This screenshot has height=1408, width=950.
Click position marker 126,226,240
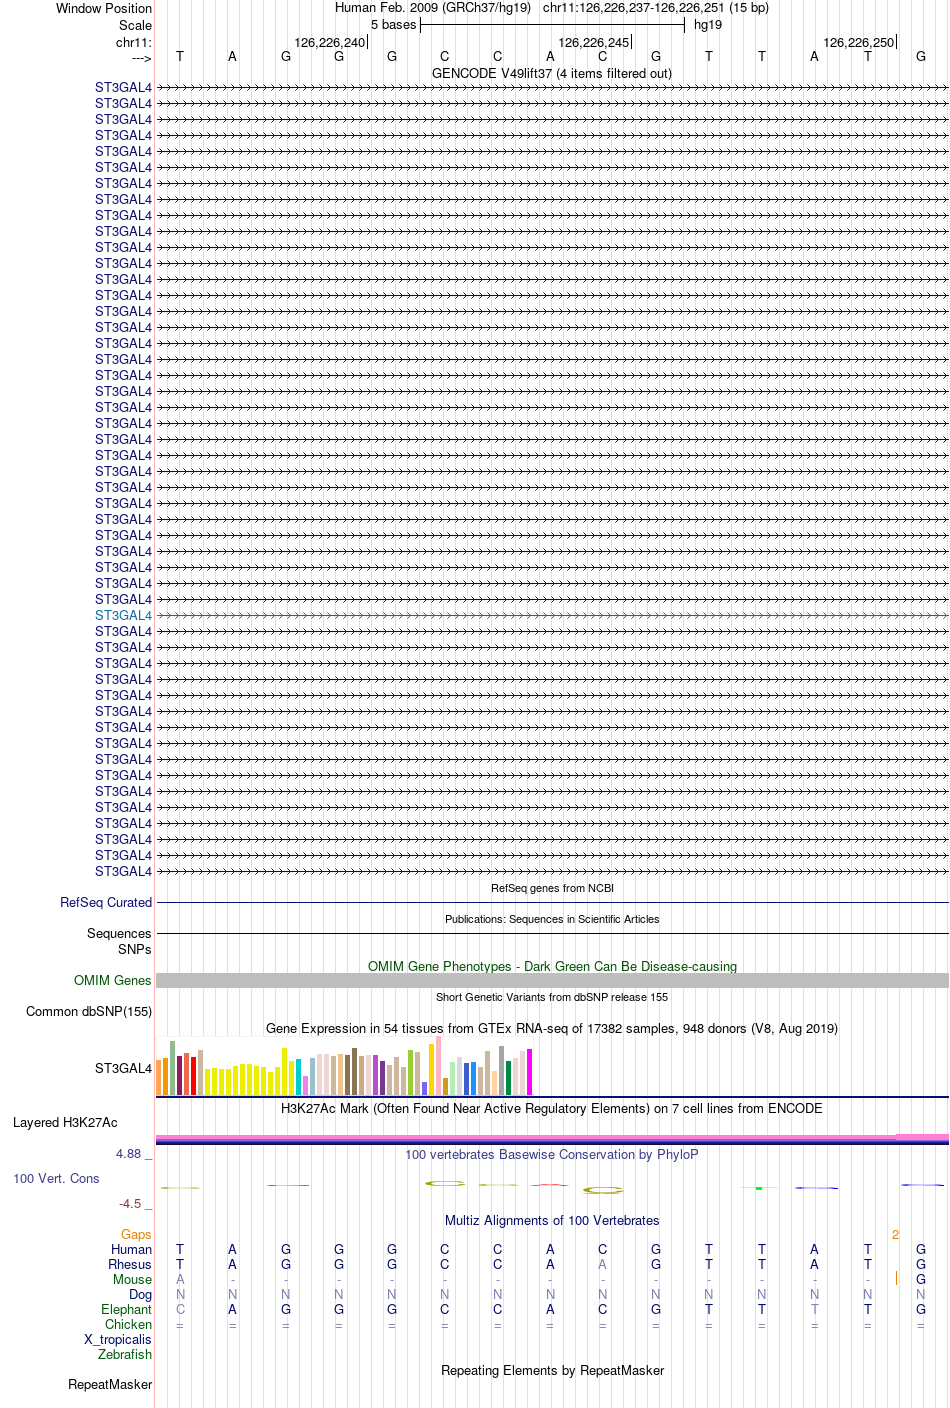[x=330, y=42]
